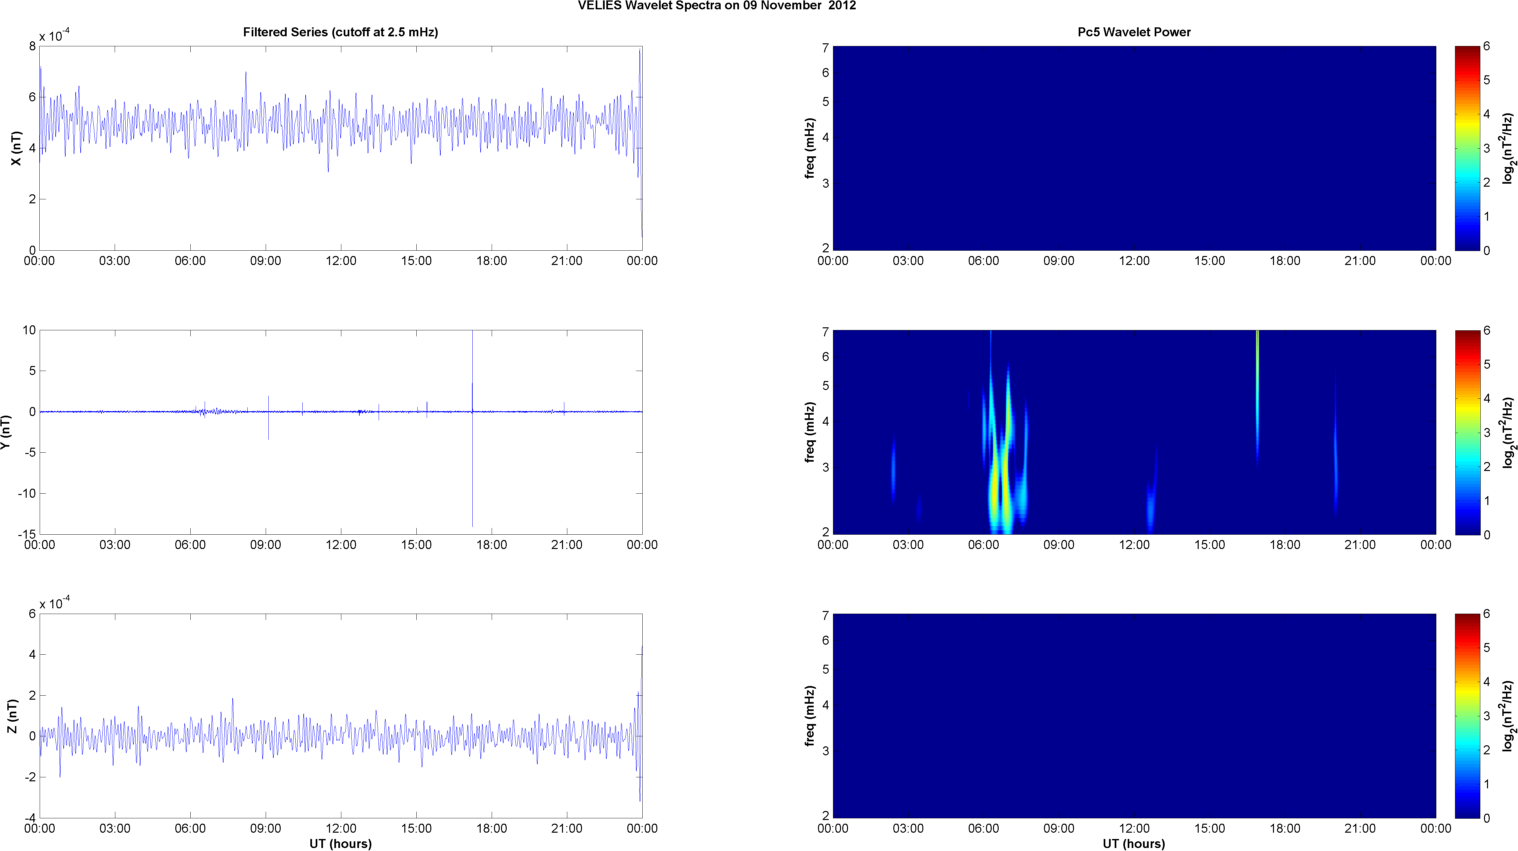Click the colorbar beside the bottom wavelet plot
This screenshot has height=851, width=1518.
click(1467, 716)
